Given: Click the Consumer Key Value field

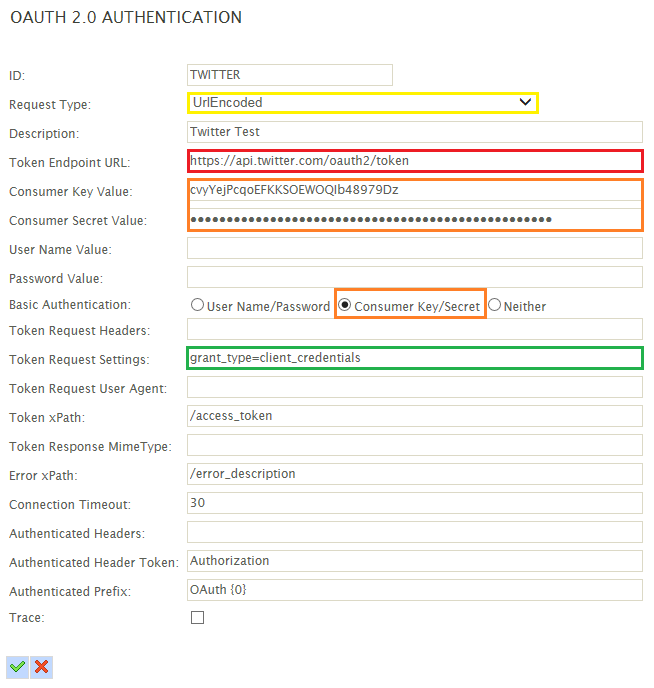Looking at the screenshot, I should click(415, 190).
